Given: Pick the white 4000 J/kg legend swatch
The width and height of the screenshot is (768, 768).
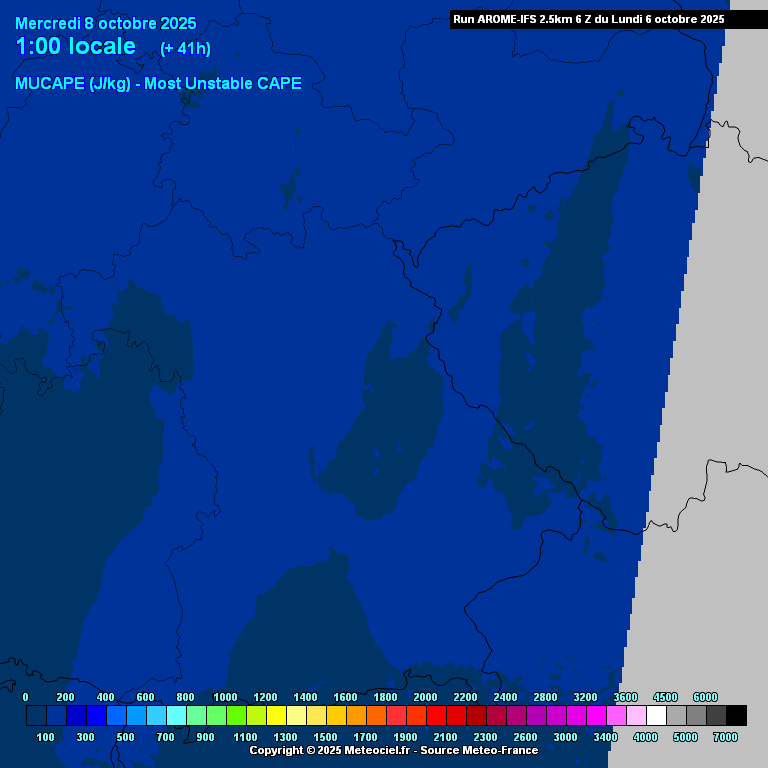Looking at the screenshot, I should (656, 715).
